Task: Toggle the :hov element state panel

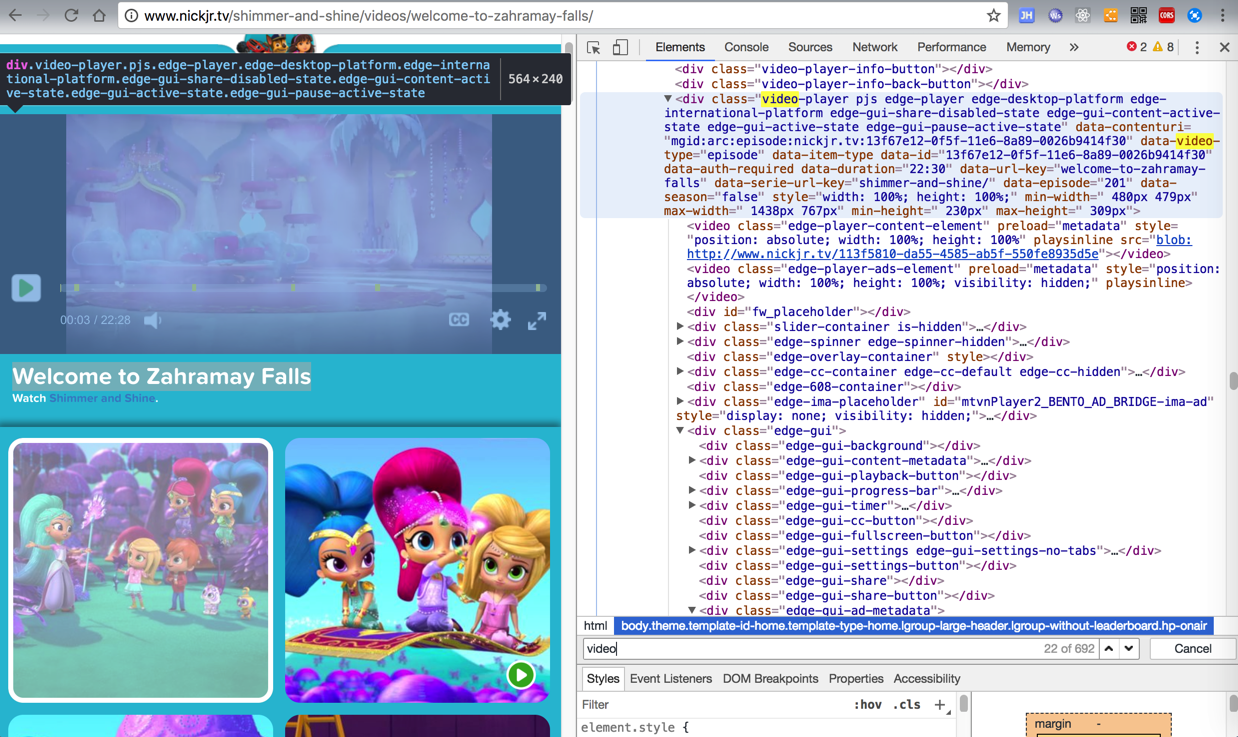Action: coord(867,705)
